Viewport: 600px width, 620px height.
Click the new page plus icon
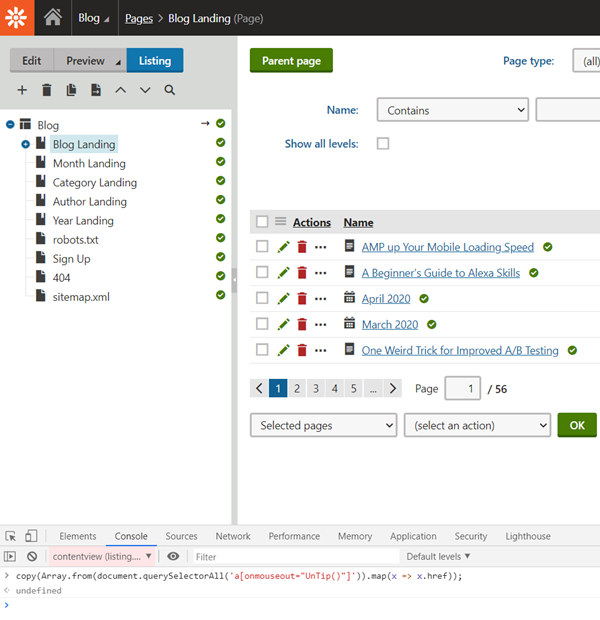pos(22,90)
